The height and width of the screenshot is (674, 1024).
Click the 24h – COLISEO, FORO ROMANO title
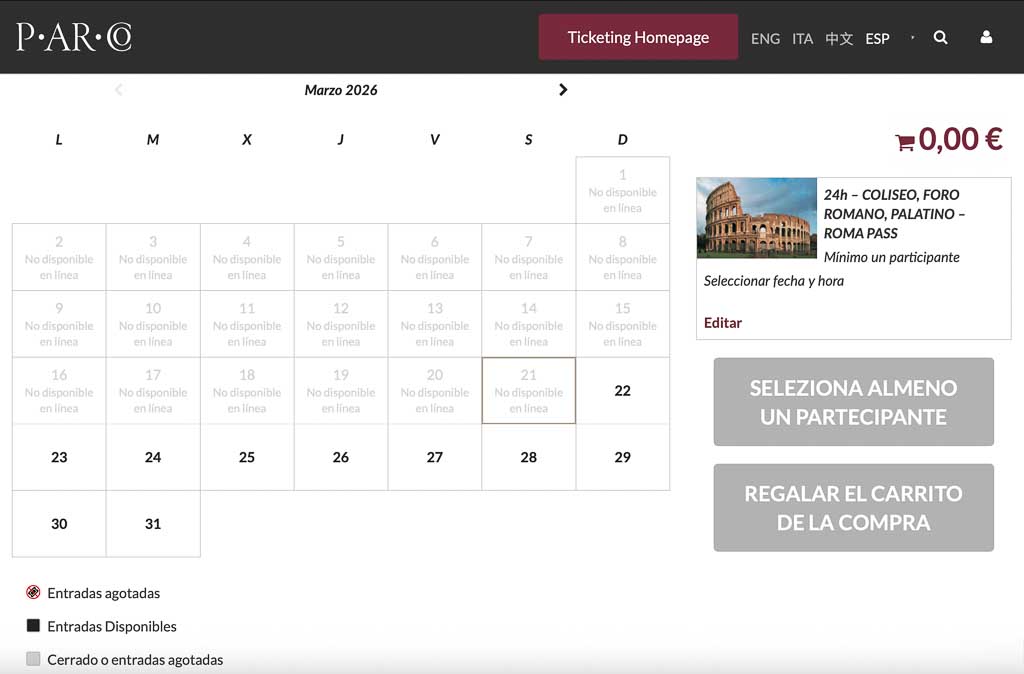(x=895, y=214)
